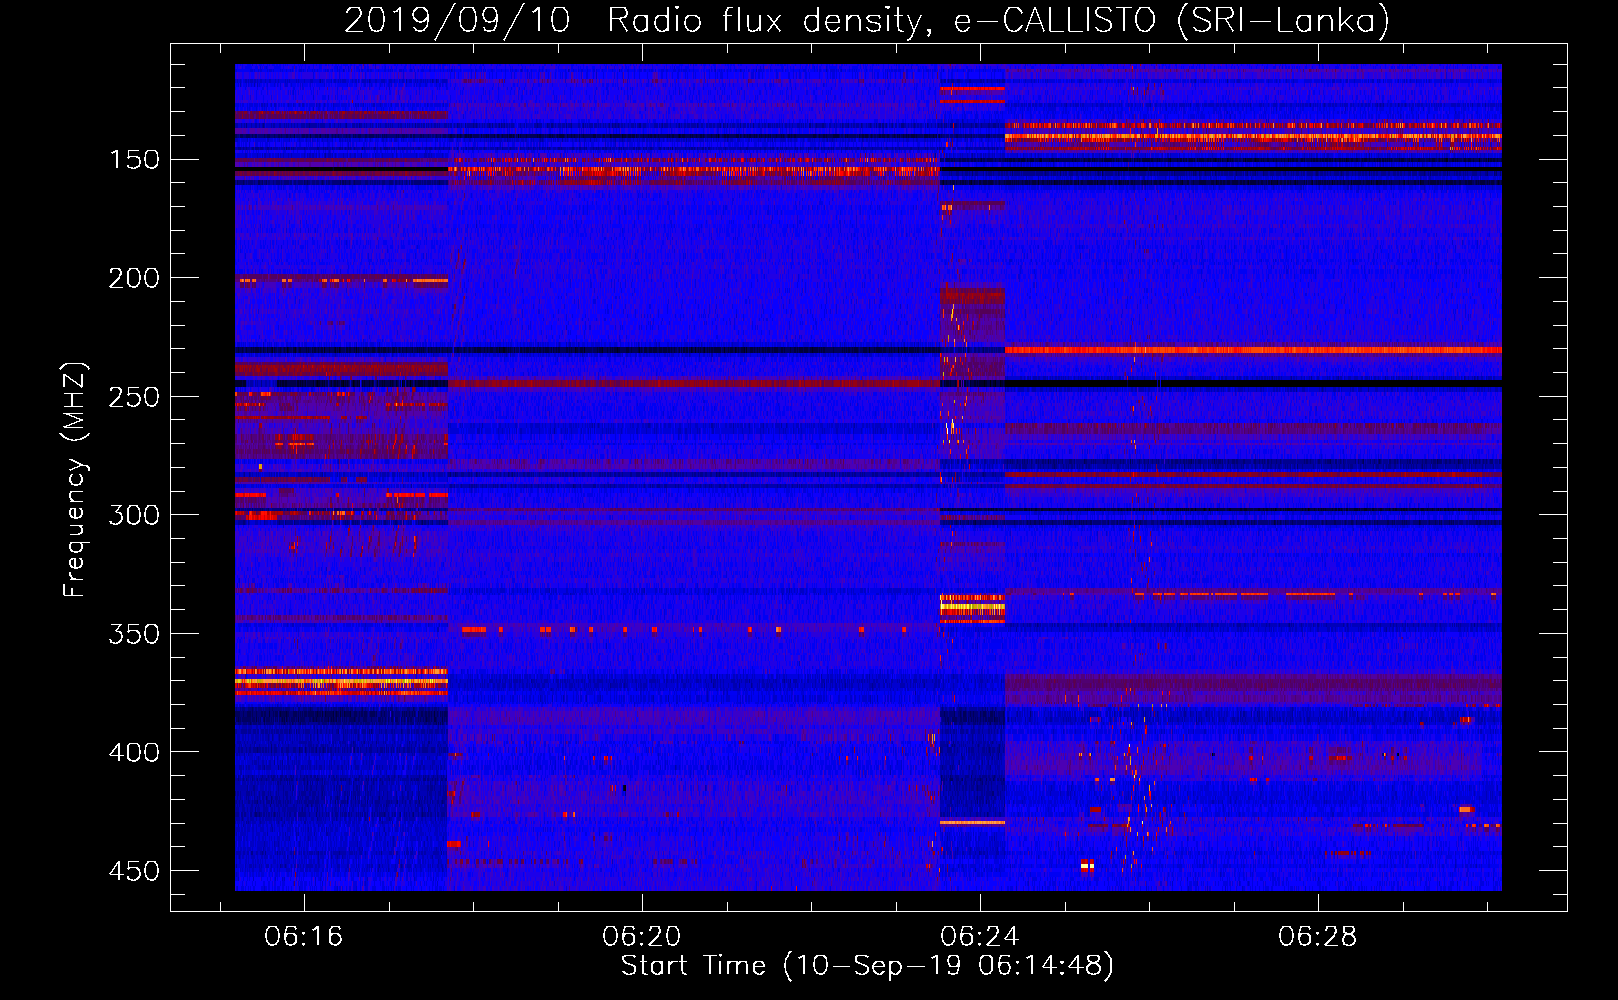Click the 06:24 time tick label
The width and height of the screenshot is (1618, 1000).
pyautogui.click(x=980, y=936)
